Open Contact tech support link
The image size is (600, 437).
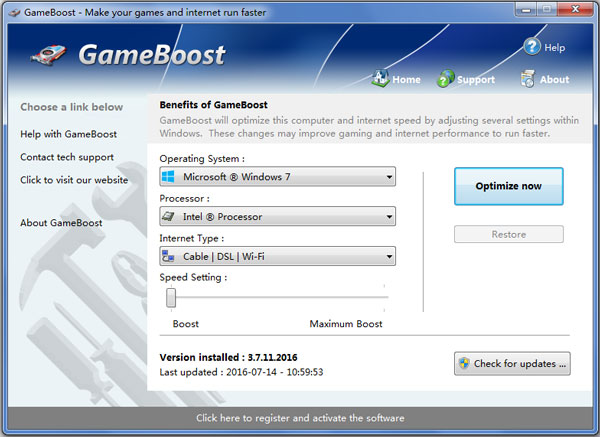pyautogui.click(x=67, y=157)
